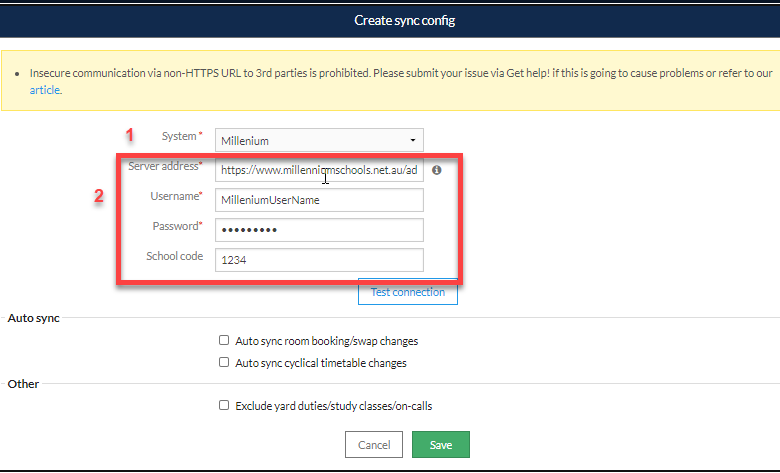Image resolution: width=780 pixels, height=473 pixels.
Task: Cancel the sync config dialog
Action: coord(374,445)
